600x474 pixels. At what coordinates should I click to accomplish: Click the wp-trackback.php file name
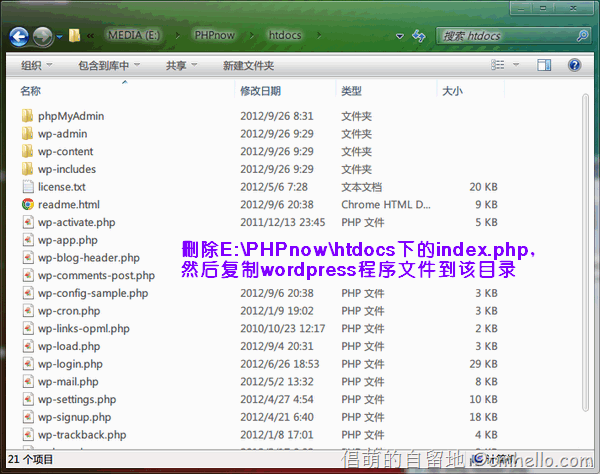coord(82,435)
